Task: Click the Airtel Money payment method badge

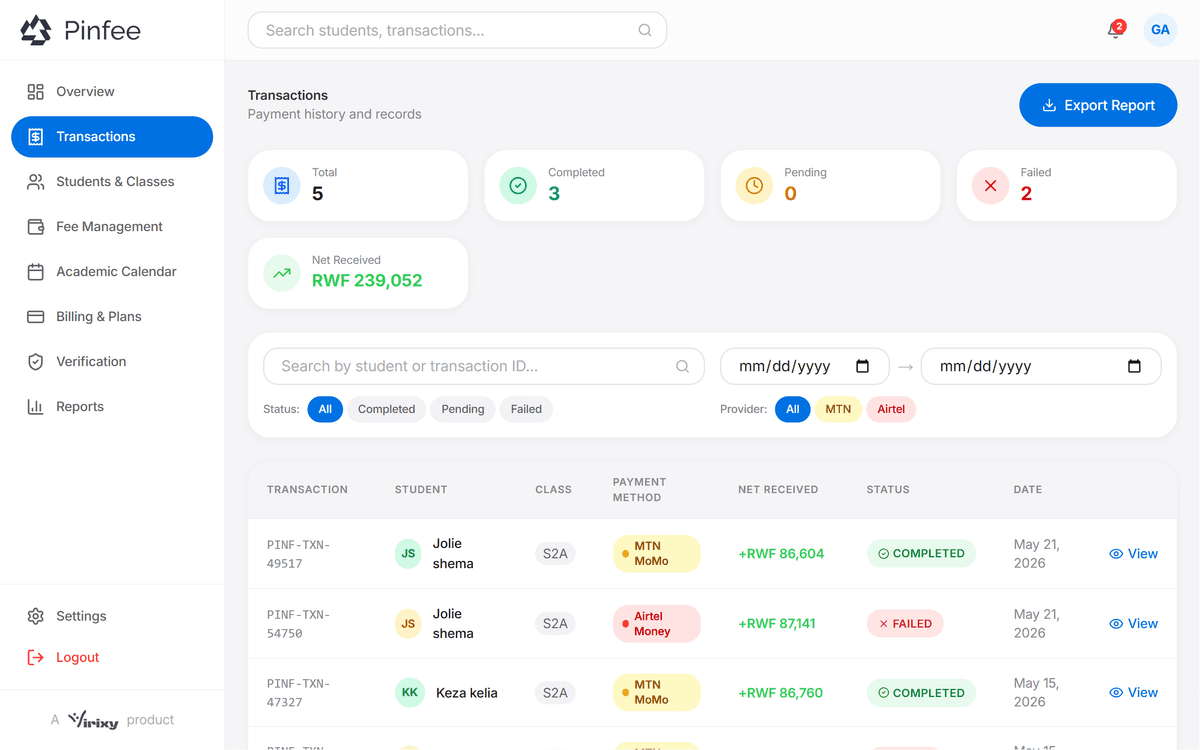Action: pyautogui.click(x=656, y=624)
